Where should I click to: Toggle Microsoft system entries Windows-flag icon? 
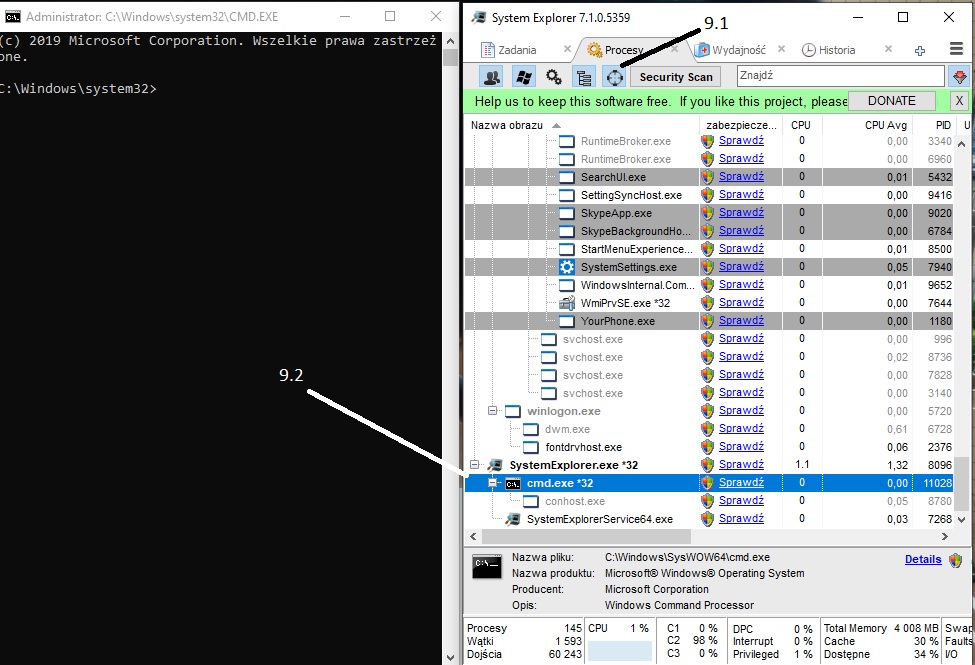(x=524, y=77)
